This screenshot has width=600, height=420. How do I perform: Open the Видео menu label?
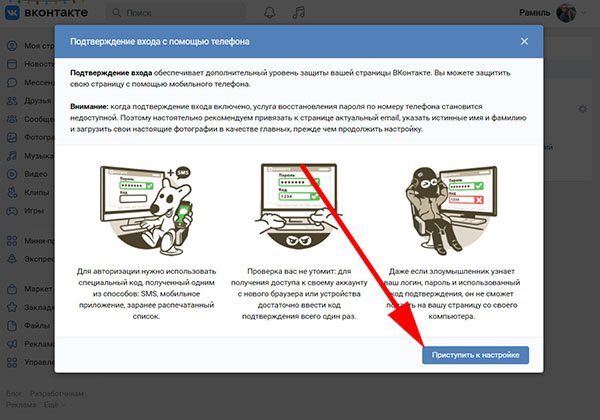tap(36, 174)
